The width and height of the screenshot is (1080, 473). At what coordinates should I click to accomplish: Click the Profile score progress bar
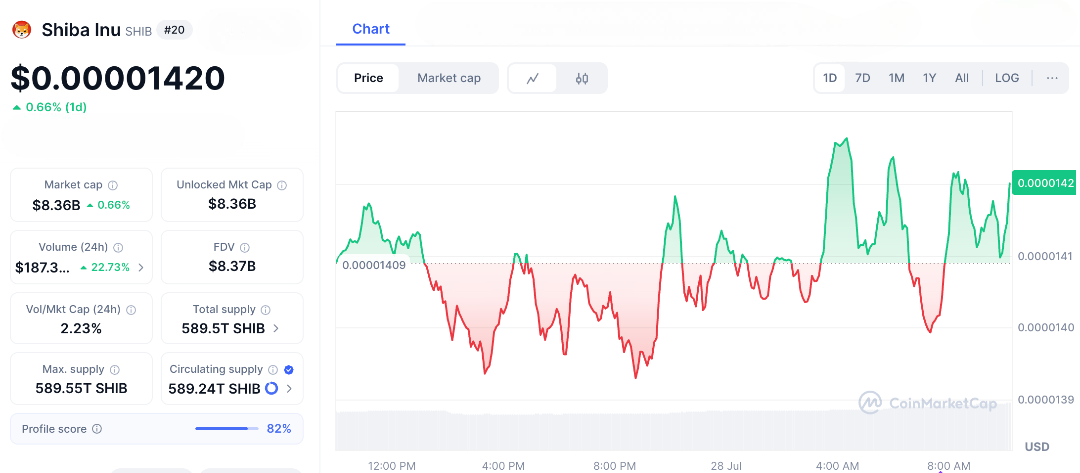click(225, 429)
